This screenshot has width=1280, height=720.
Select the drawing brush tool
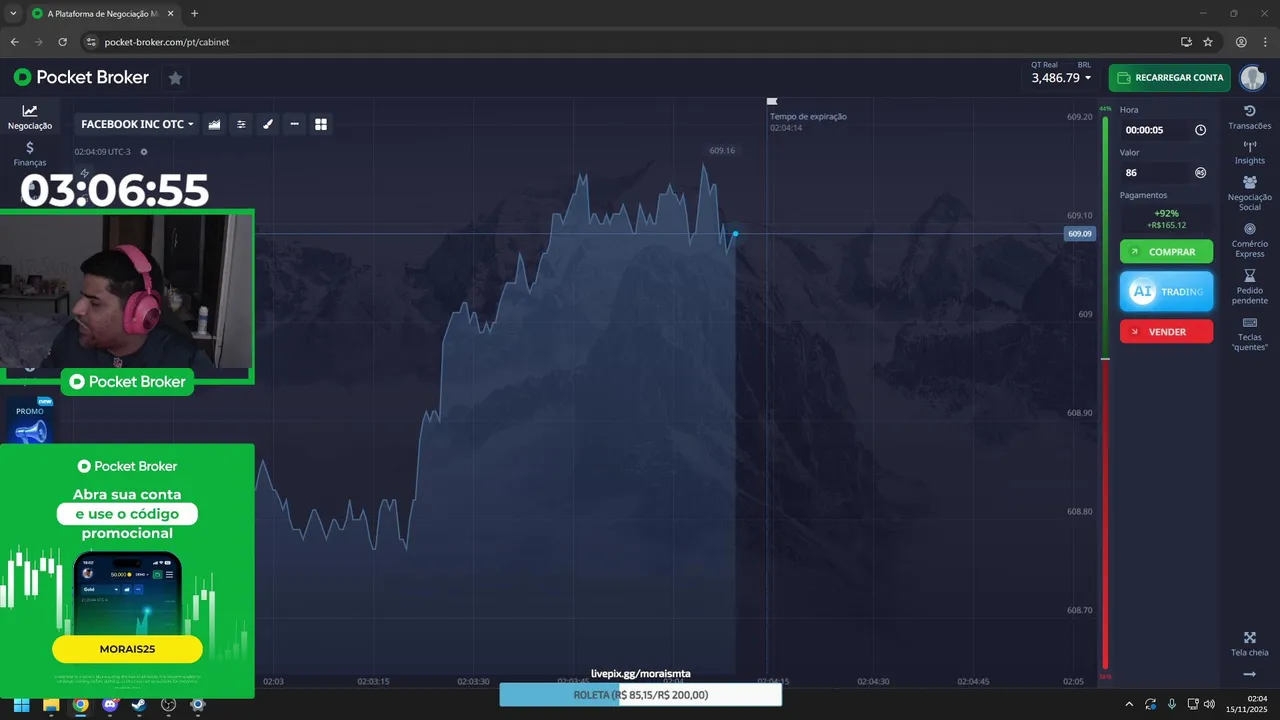click(268, 124)
